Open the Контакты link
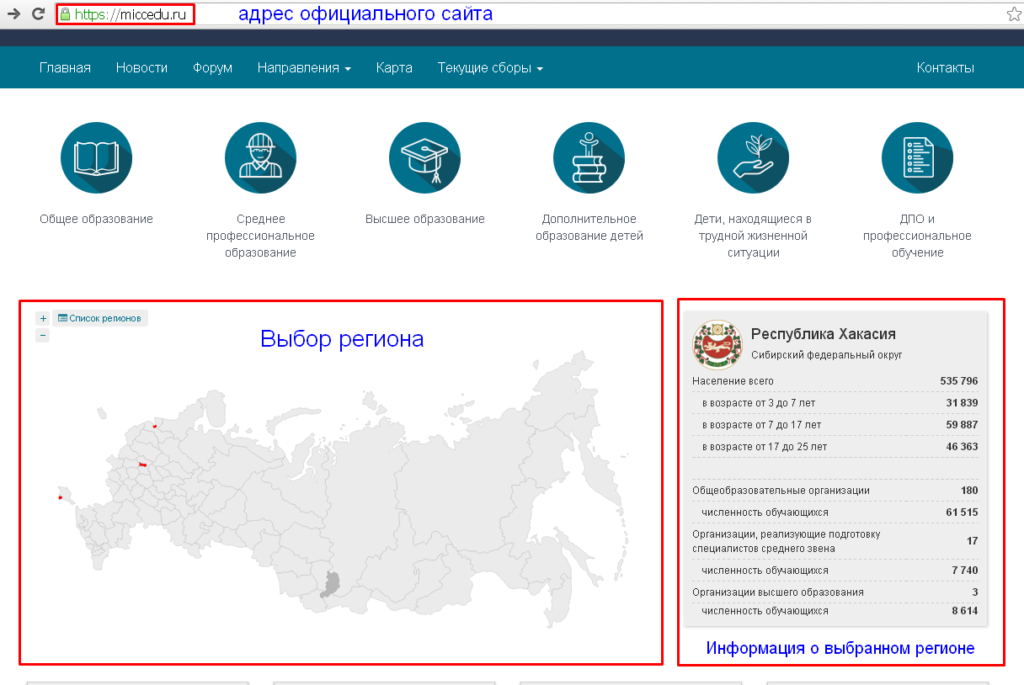Screen dimensions: 1024x685 (x=944, y=68)
